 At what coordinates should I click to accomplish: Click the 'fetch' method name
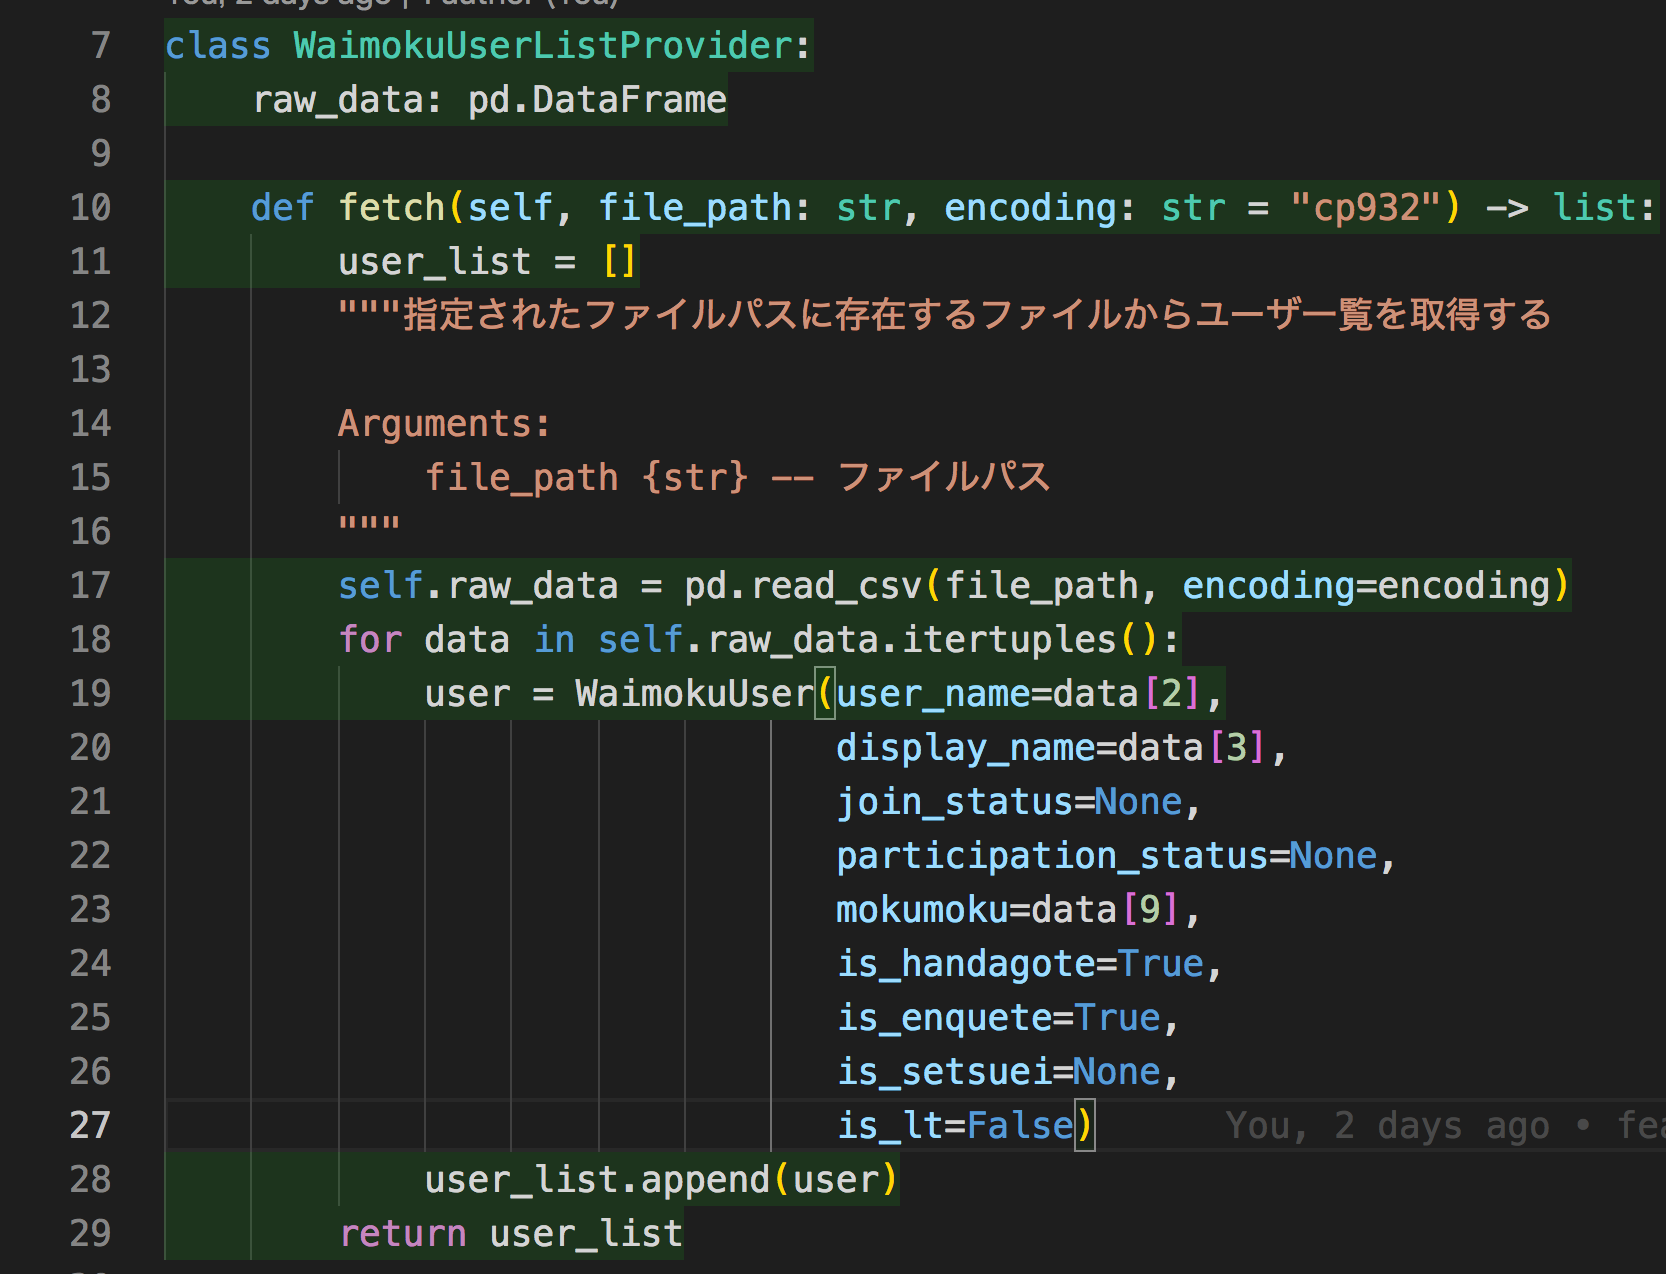(391, 208)
